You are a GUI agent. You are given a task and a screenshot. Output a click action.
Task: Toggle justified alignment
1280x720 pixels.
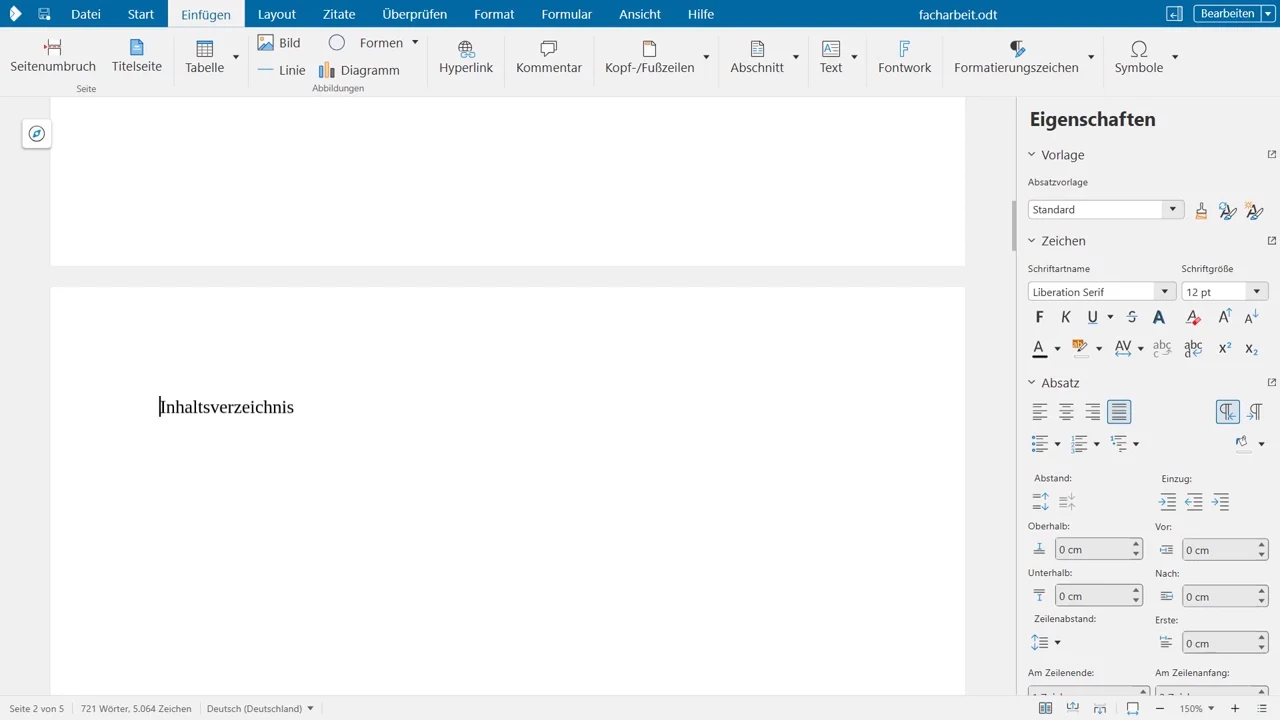pos(1119,412)
